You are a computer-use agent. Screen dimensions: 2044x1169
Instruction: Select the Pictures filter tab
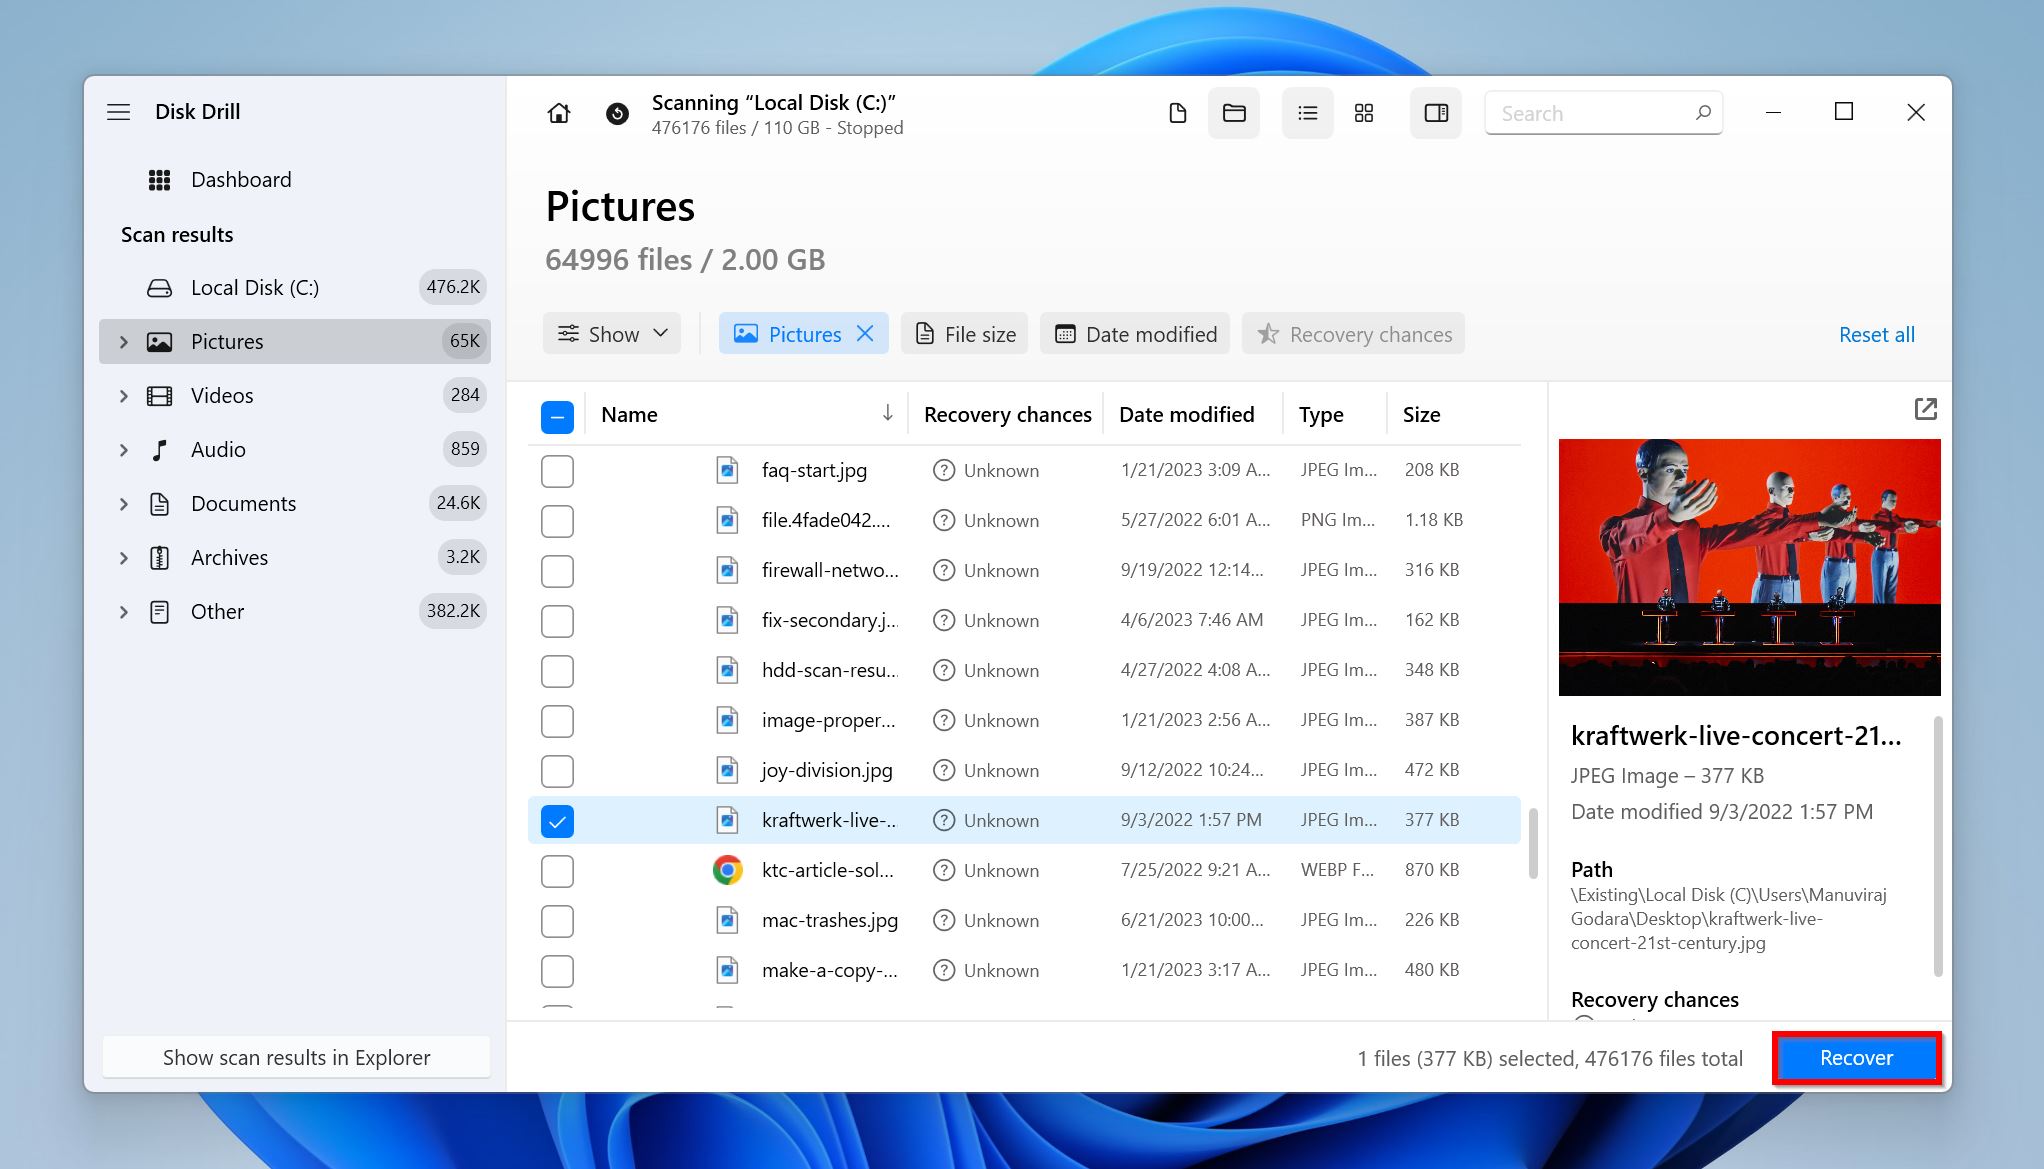click(800, 334)
